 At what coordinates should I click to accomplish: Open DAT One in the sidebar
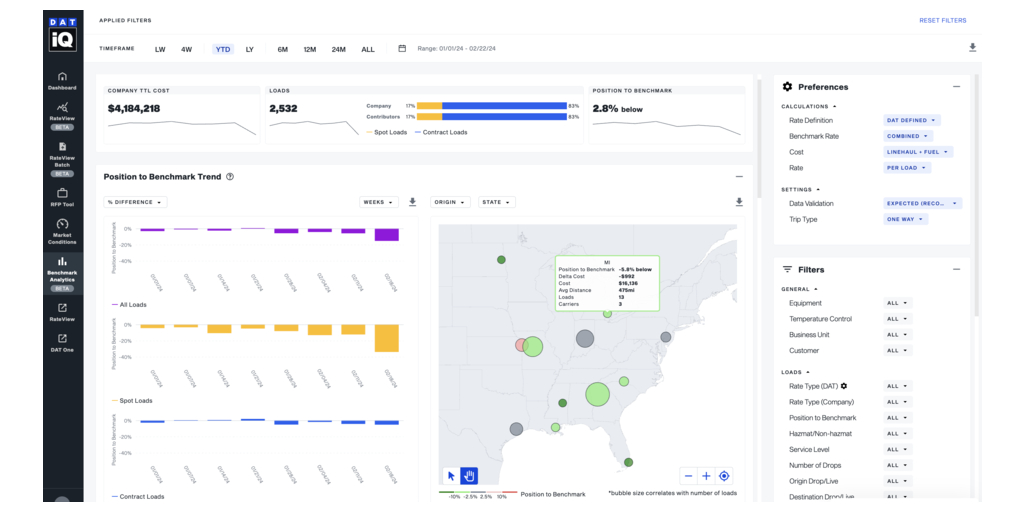[62, 342]
